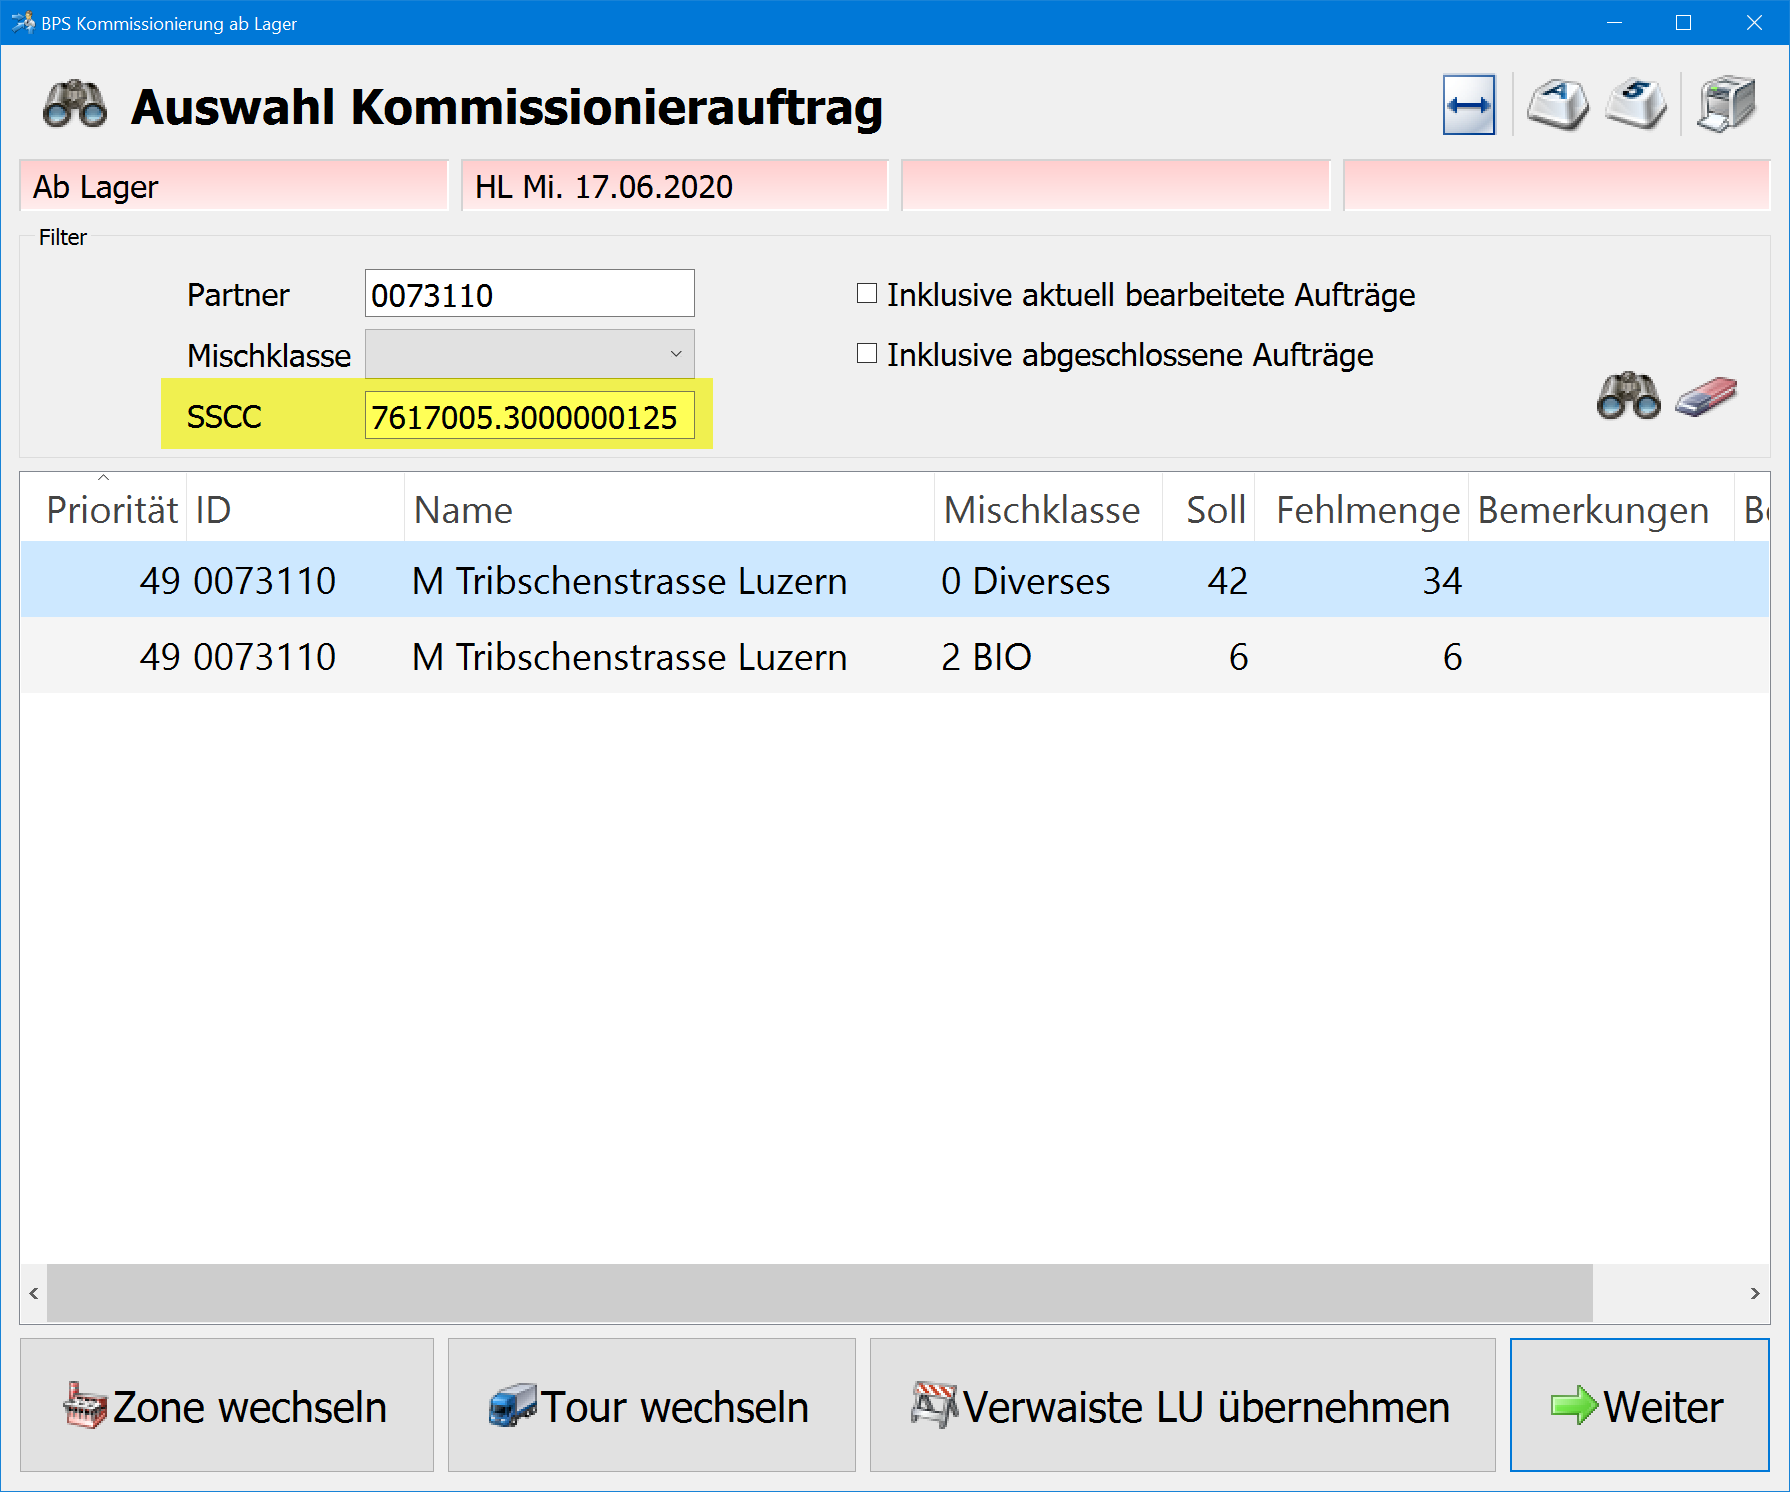The image size is (1790, 1492).
Task: Click the Zone wechseln button
Action: (227, 1405)
